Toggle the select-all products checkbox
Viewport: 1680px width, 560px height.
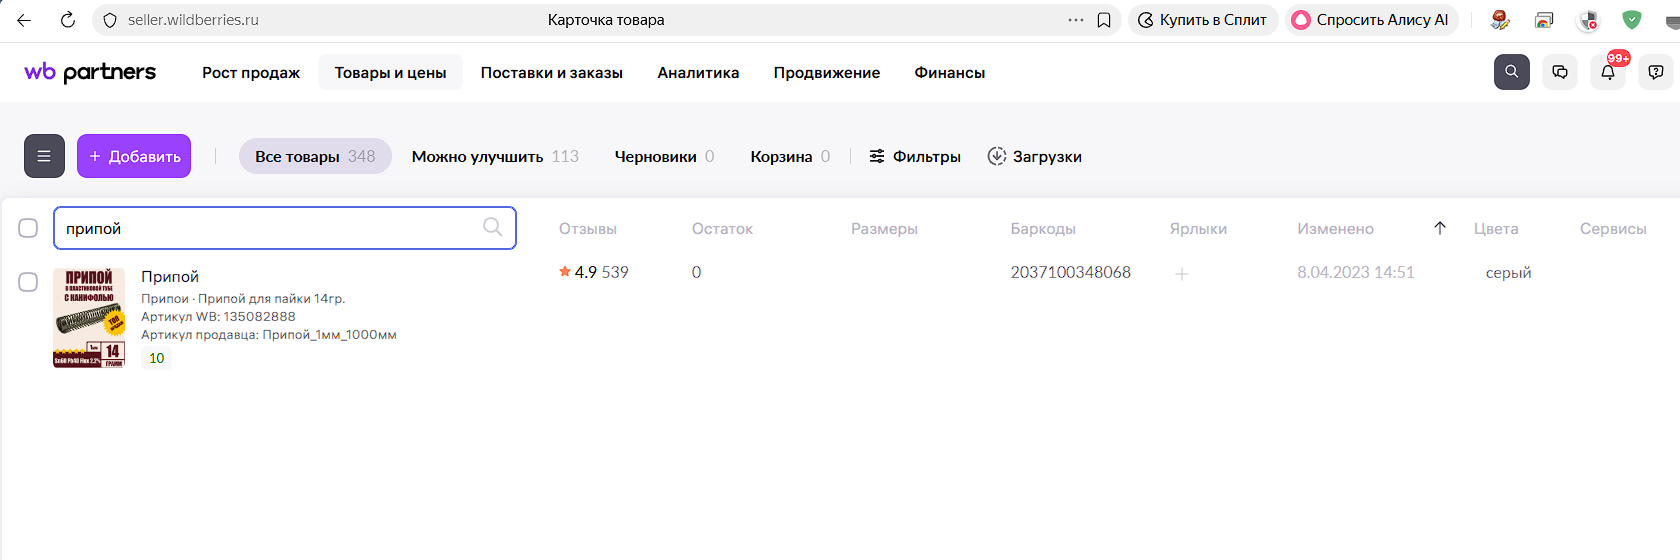pos(28,228)
